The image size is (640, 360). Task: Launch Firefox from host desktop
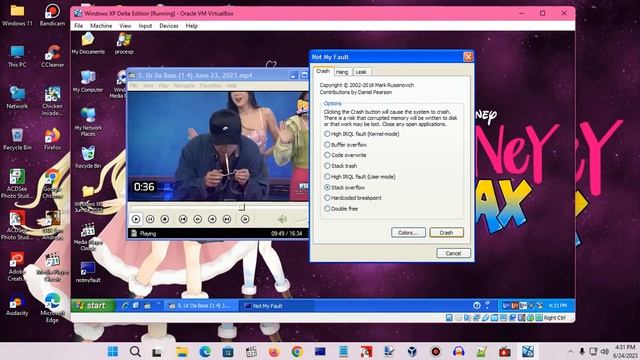[x=52, y=139]
